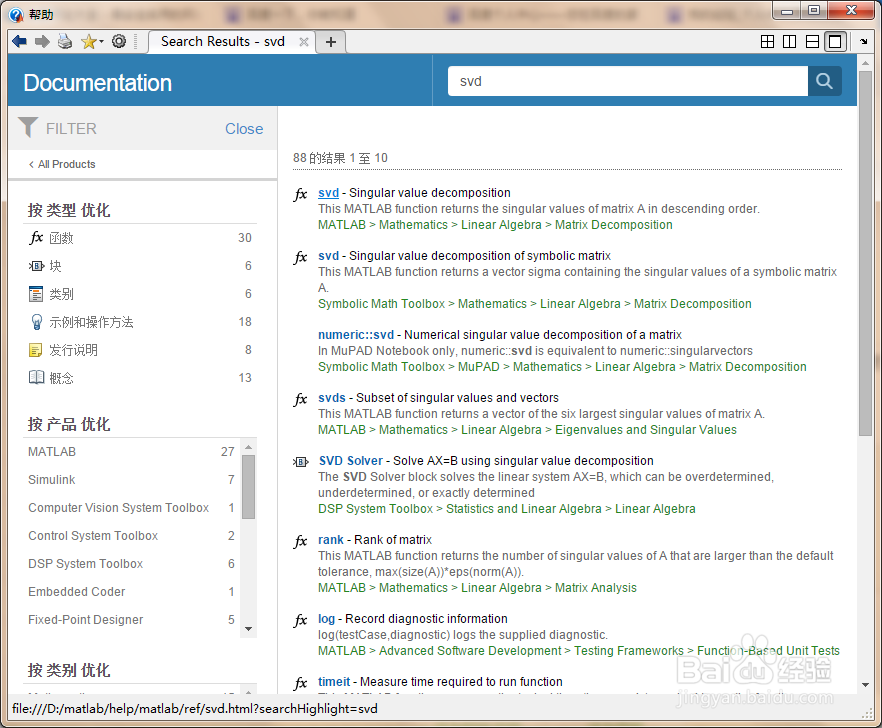Click the fx icon beside timeit
Image resolution: width=882 pixels, height=728 pixels.
pyautogui.click(x=300, y=683)
